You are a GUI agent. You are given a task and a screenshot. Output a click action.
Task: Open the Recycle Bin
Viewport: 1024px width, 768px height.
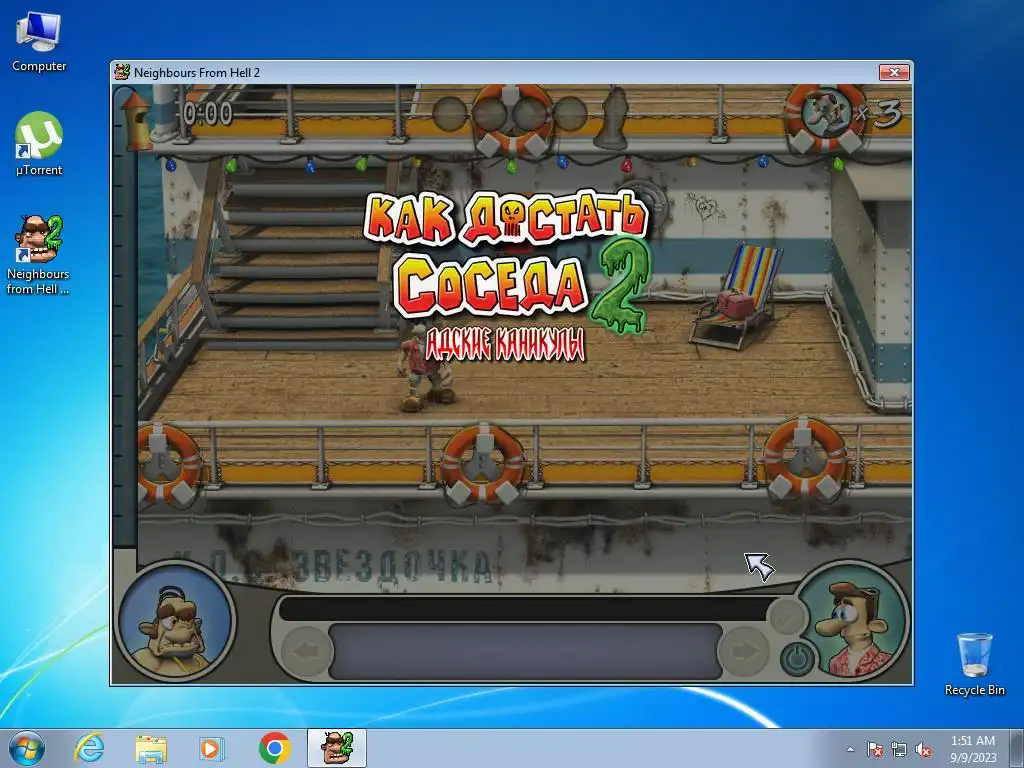pos(974,664)
